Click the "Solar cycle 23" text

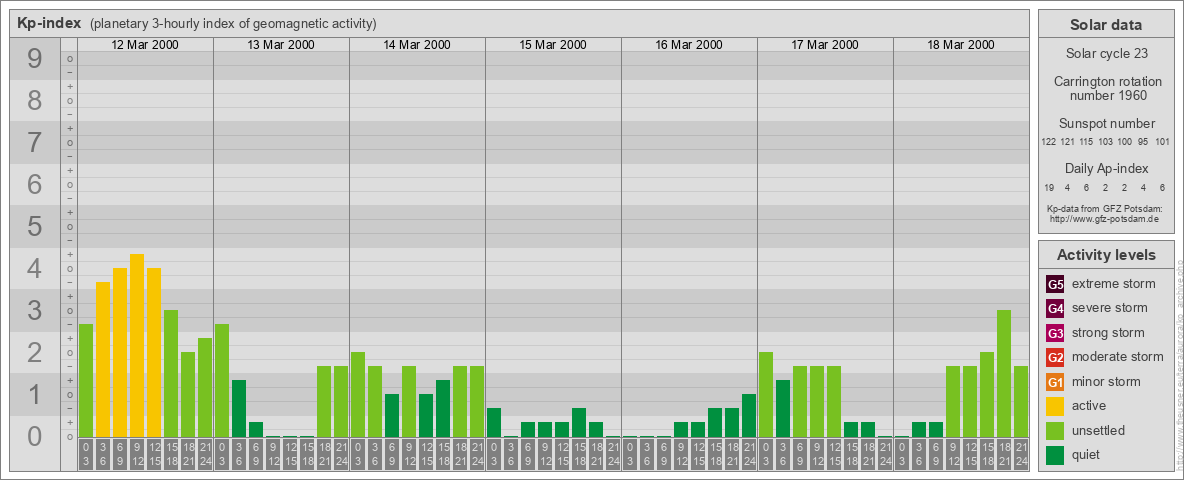pos(1106,54)
